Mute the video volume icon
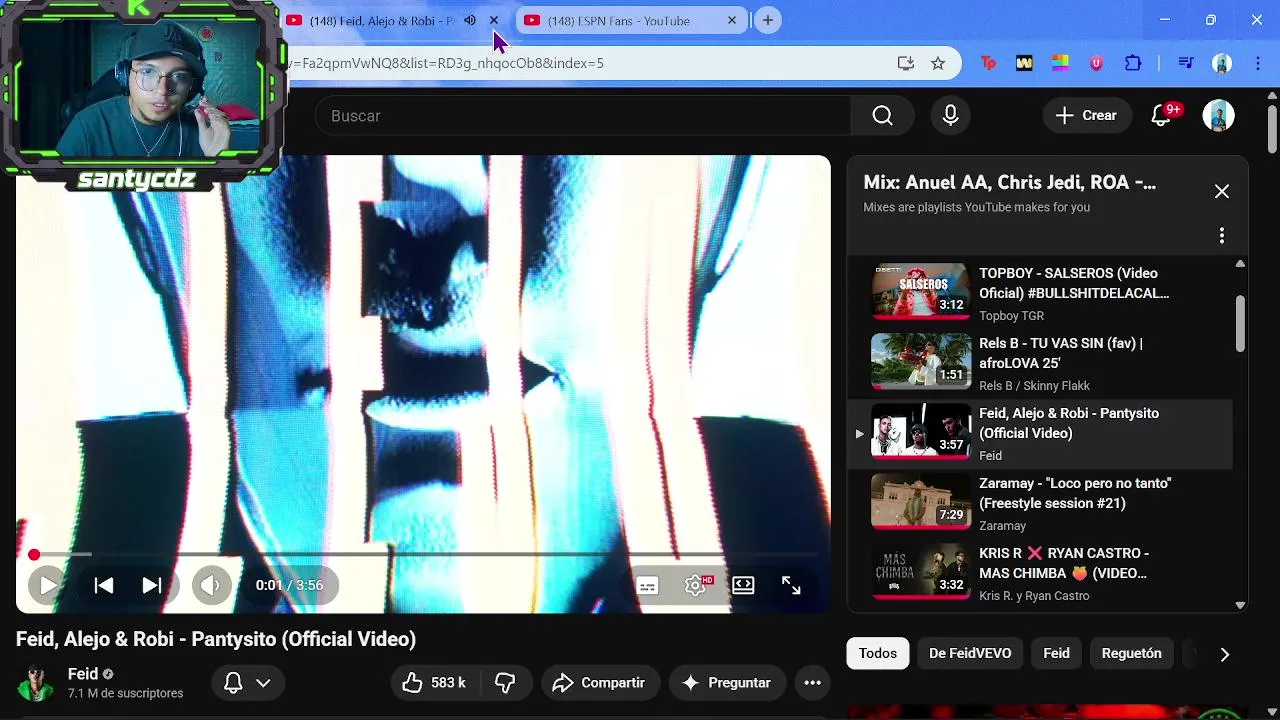The image size is (1280, 720). click(211, 585)
